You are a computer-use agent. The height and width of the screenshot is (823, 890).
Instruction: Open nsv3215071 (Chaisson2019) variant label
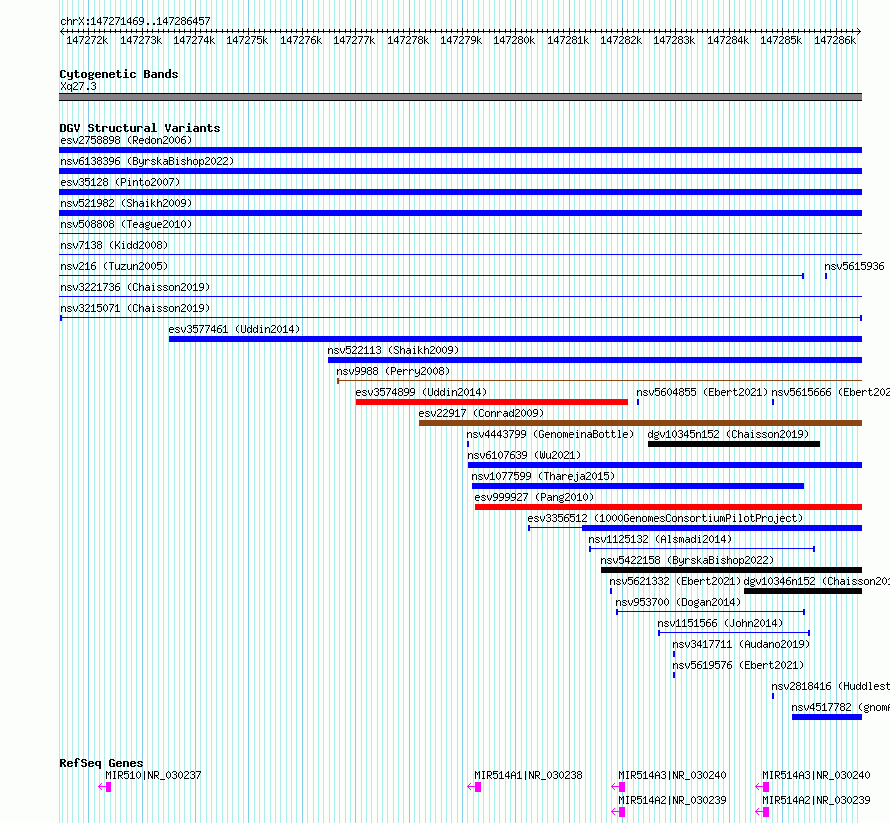[x=135, y=308]
